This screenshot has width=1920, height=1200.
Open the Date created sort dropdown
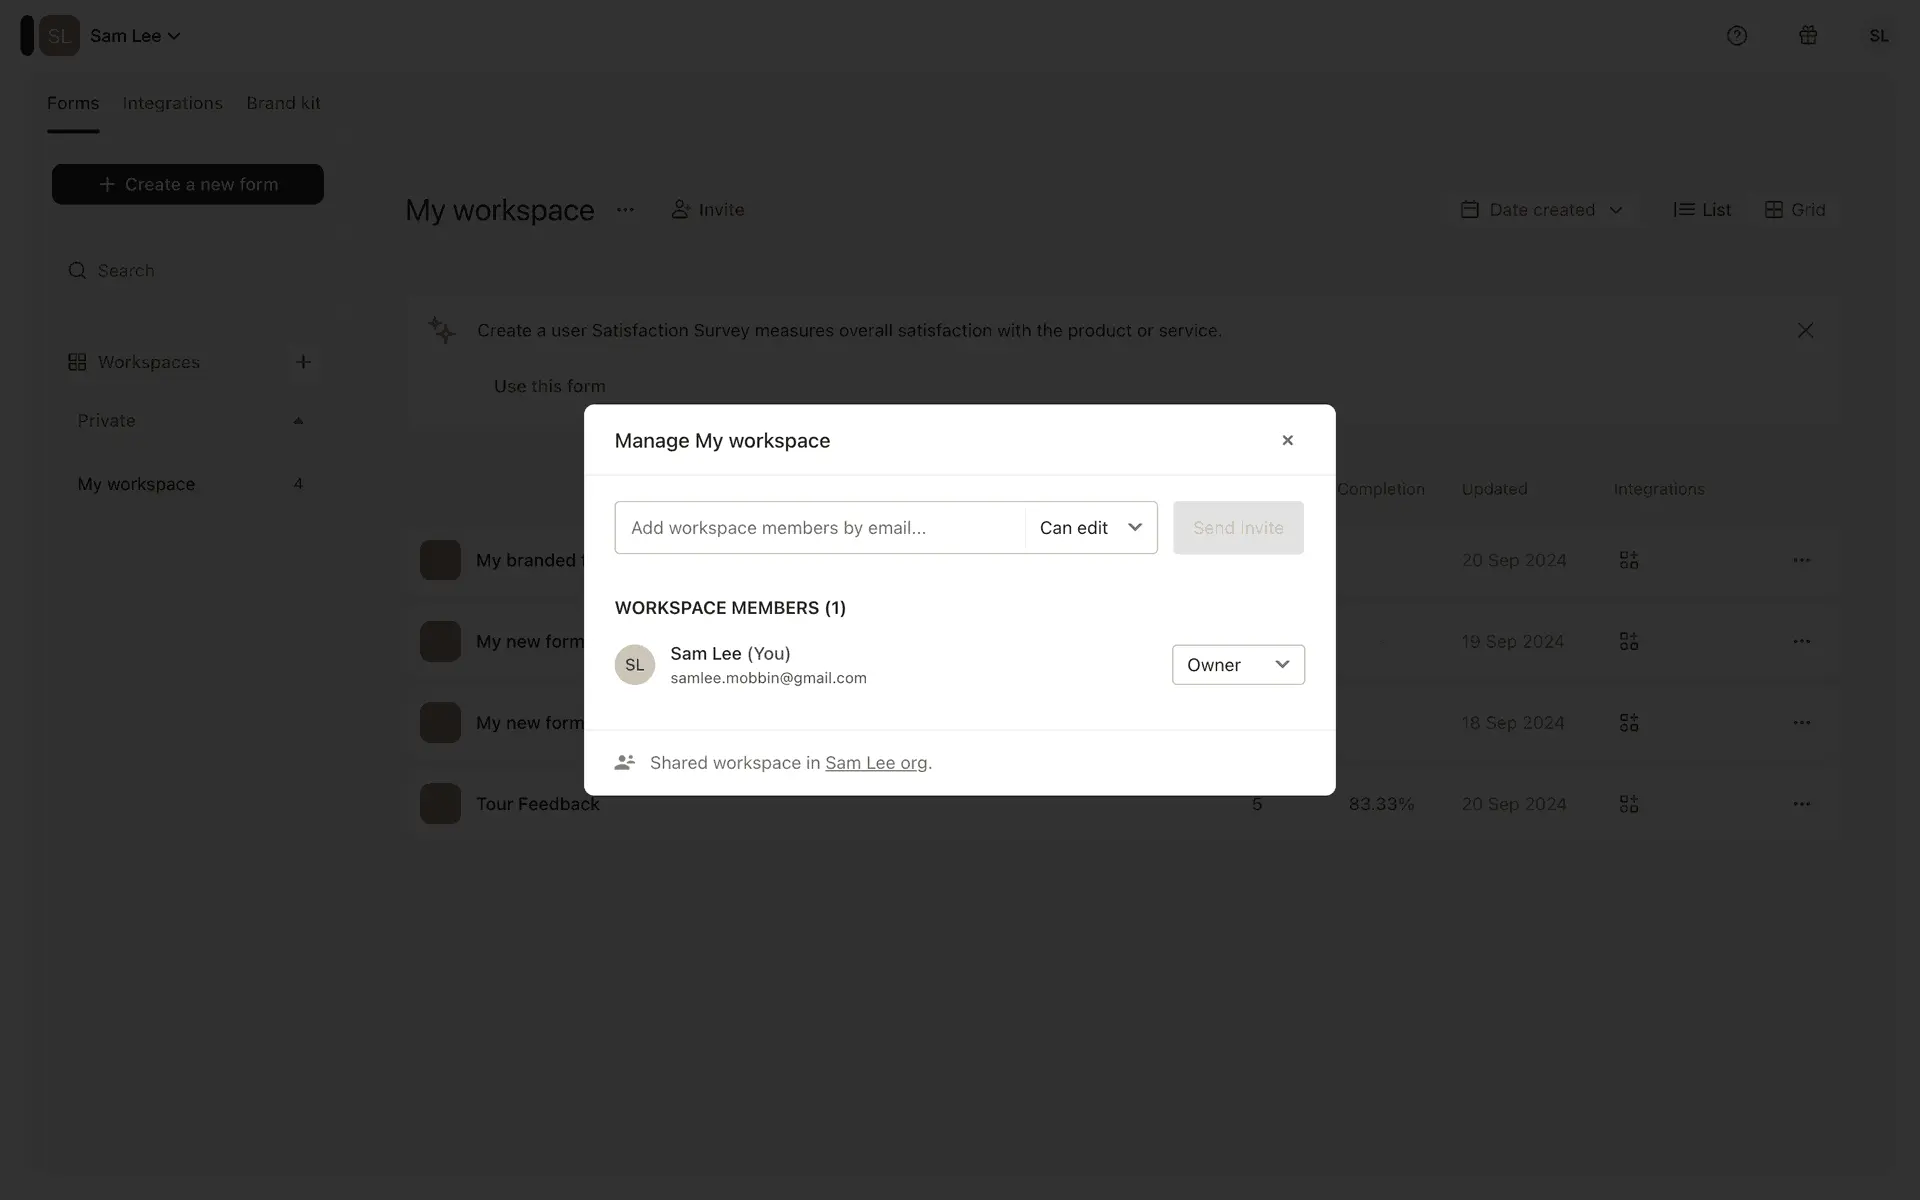(x=1541, y=210)
